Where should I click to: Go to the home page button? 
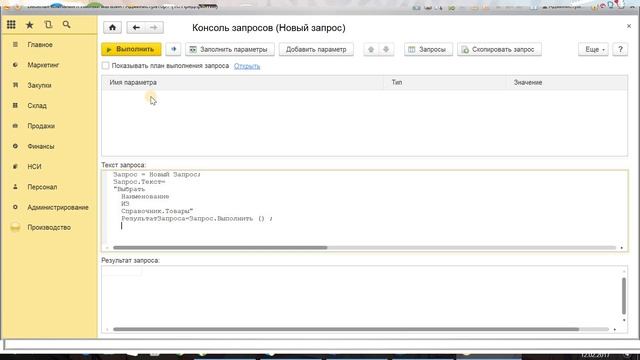pyautogui.click(x=112, y=27)
